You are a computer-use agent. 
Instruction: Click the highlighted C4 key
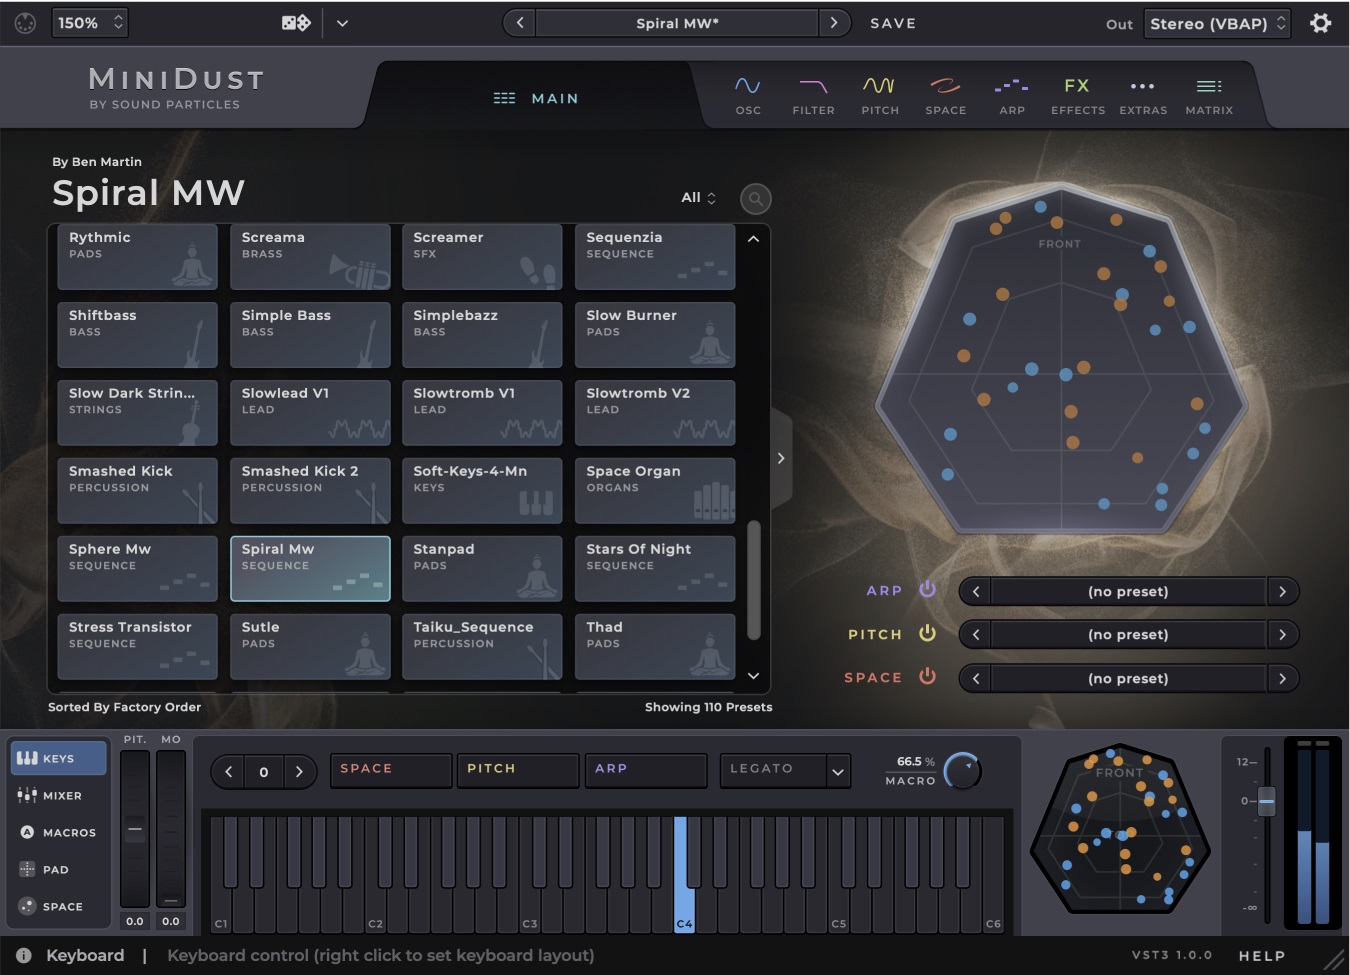(684, 875)
